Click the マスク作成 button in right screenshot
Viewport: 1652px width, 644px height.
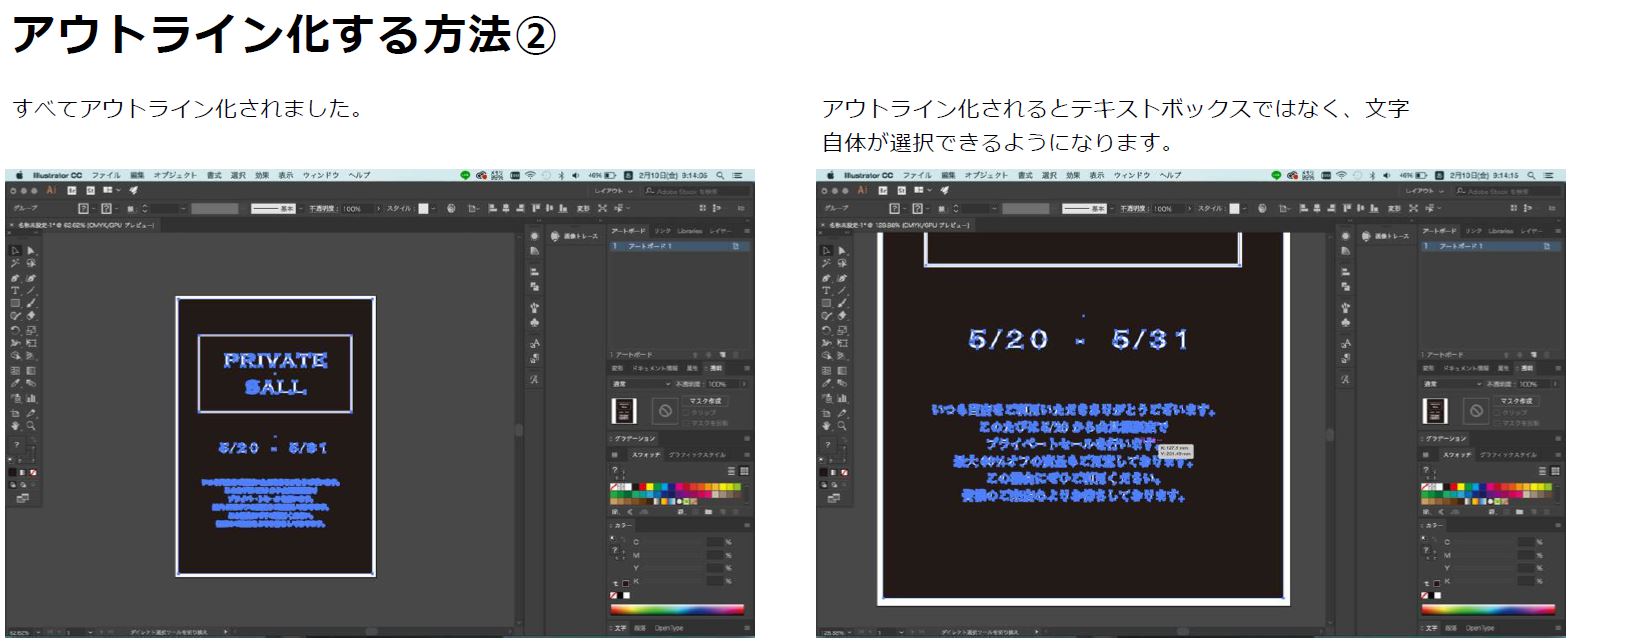[x=1517, y=401]
